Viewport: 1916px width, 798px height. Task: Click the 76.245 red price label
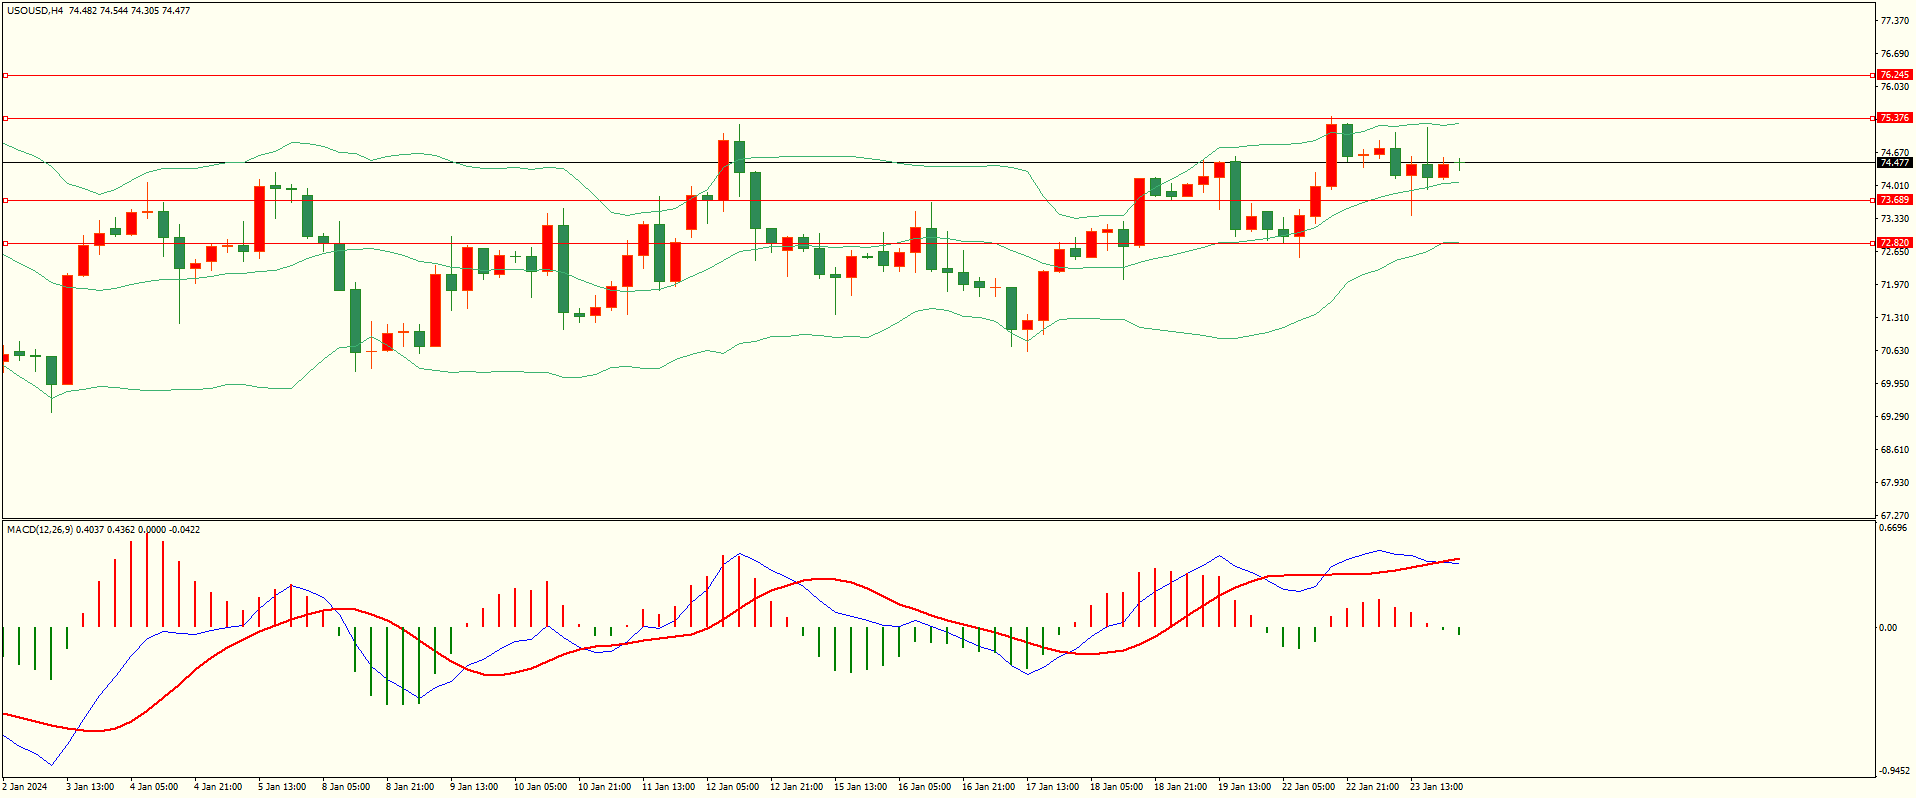[x=1894, y=75]
